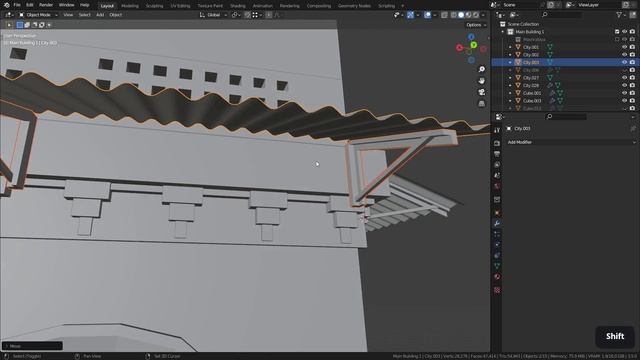Toggle proportional editing in viewport header
This screenshot has width=640, height=360.
click(x=269, y=15)
